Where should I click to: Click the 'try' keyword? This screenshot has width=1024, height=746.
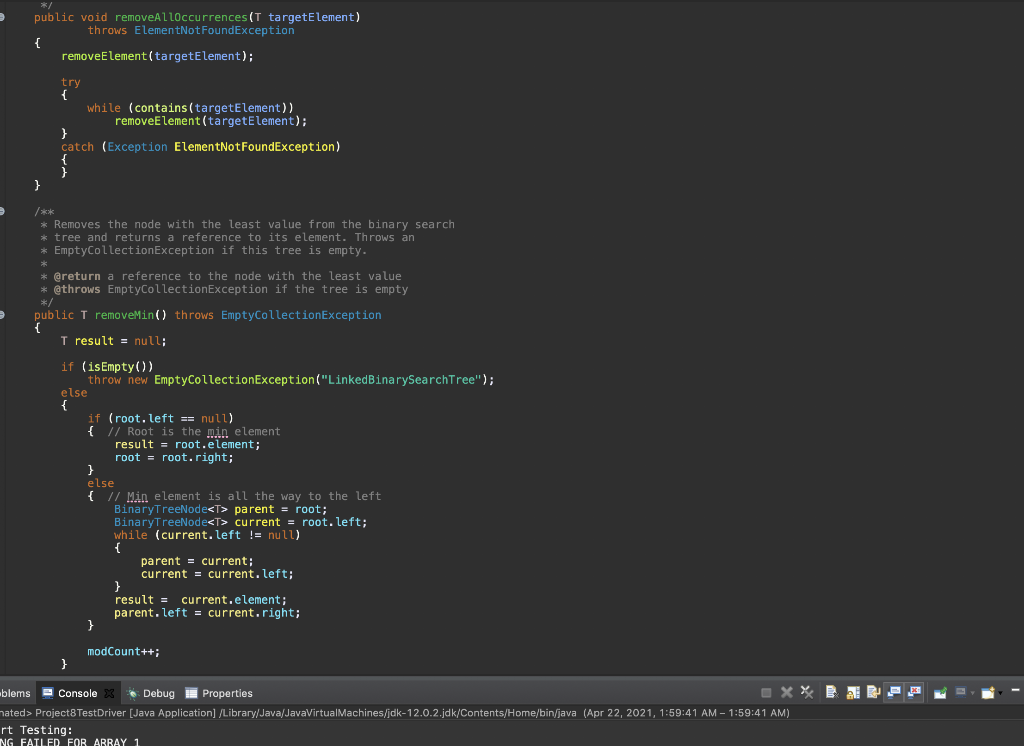(71, 82)
